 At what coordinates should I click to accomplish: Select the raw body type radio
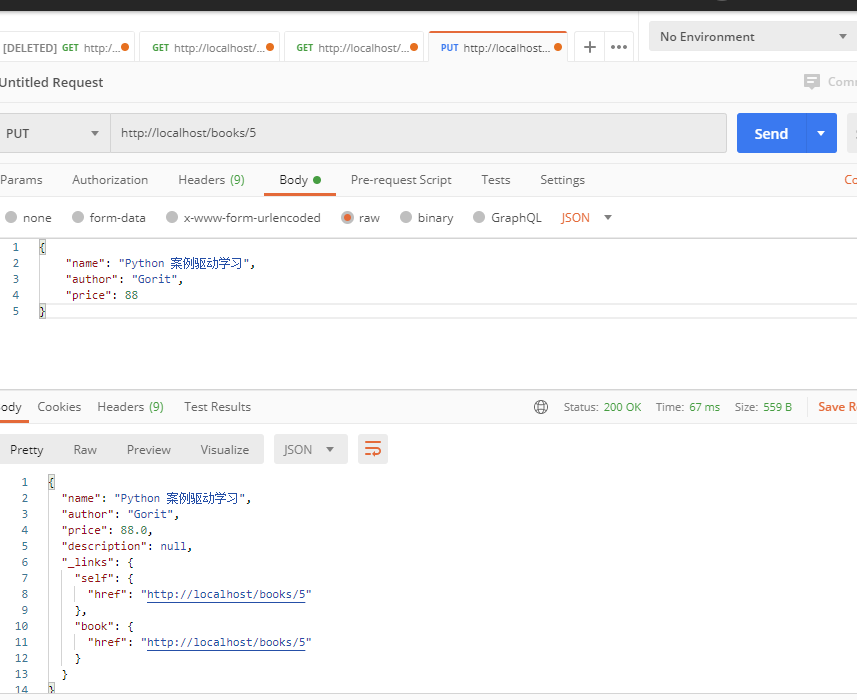348,217
